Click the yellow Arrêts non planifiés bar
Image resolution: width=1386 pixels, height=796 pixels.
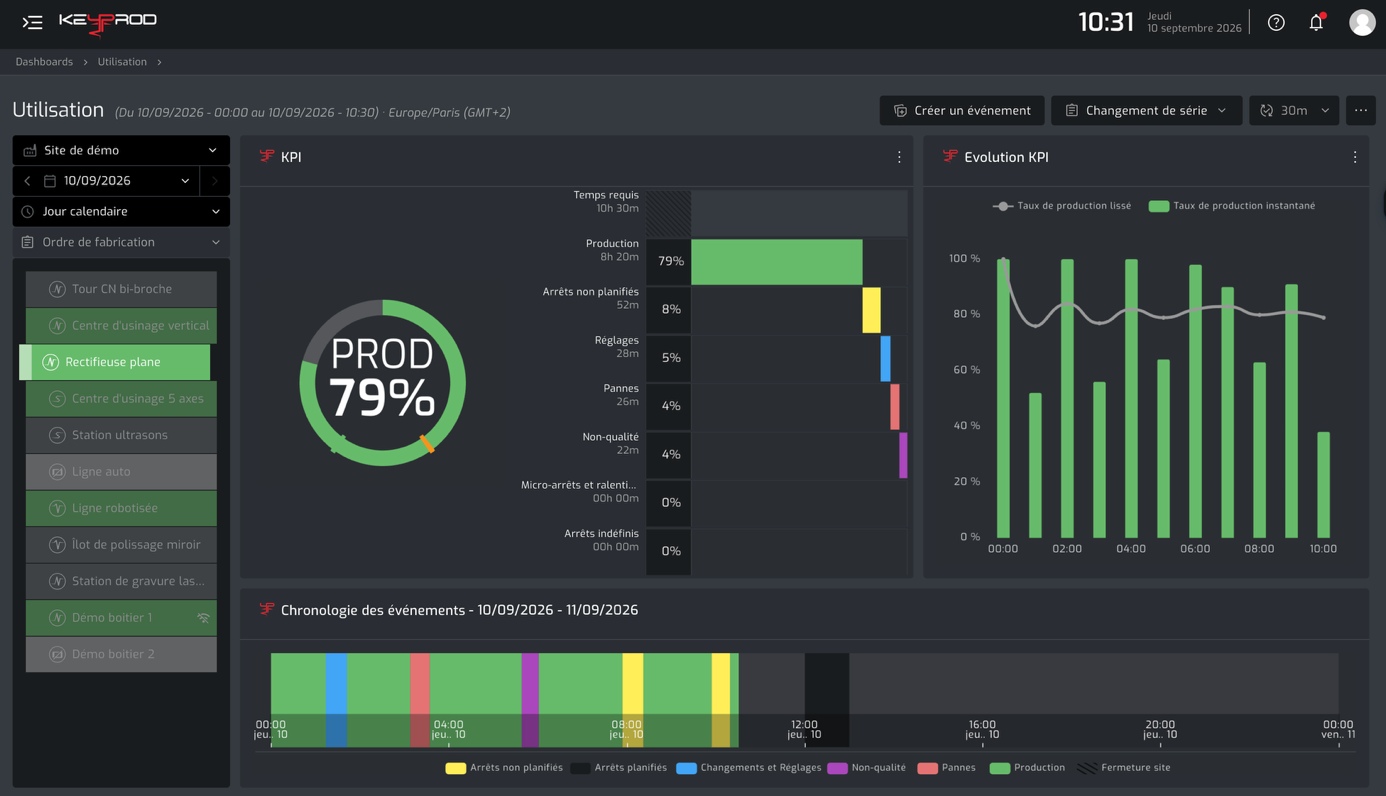tap(872, 310)
